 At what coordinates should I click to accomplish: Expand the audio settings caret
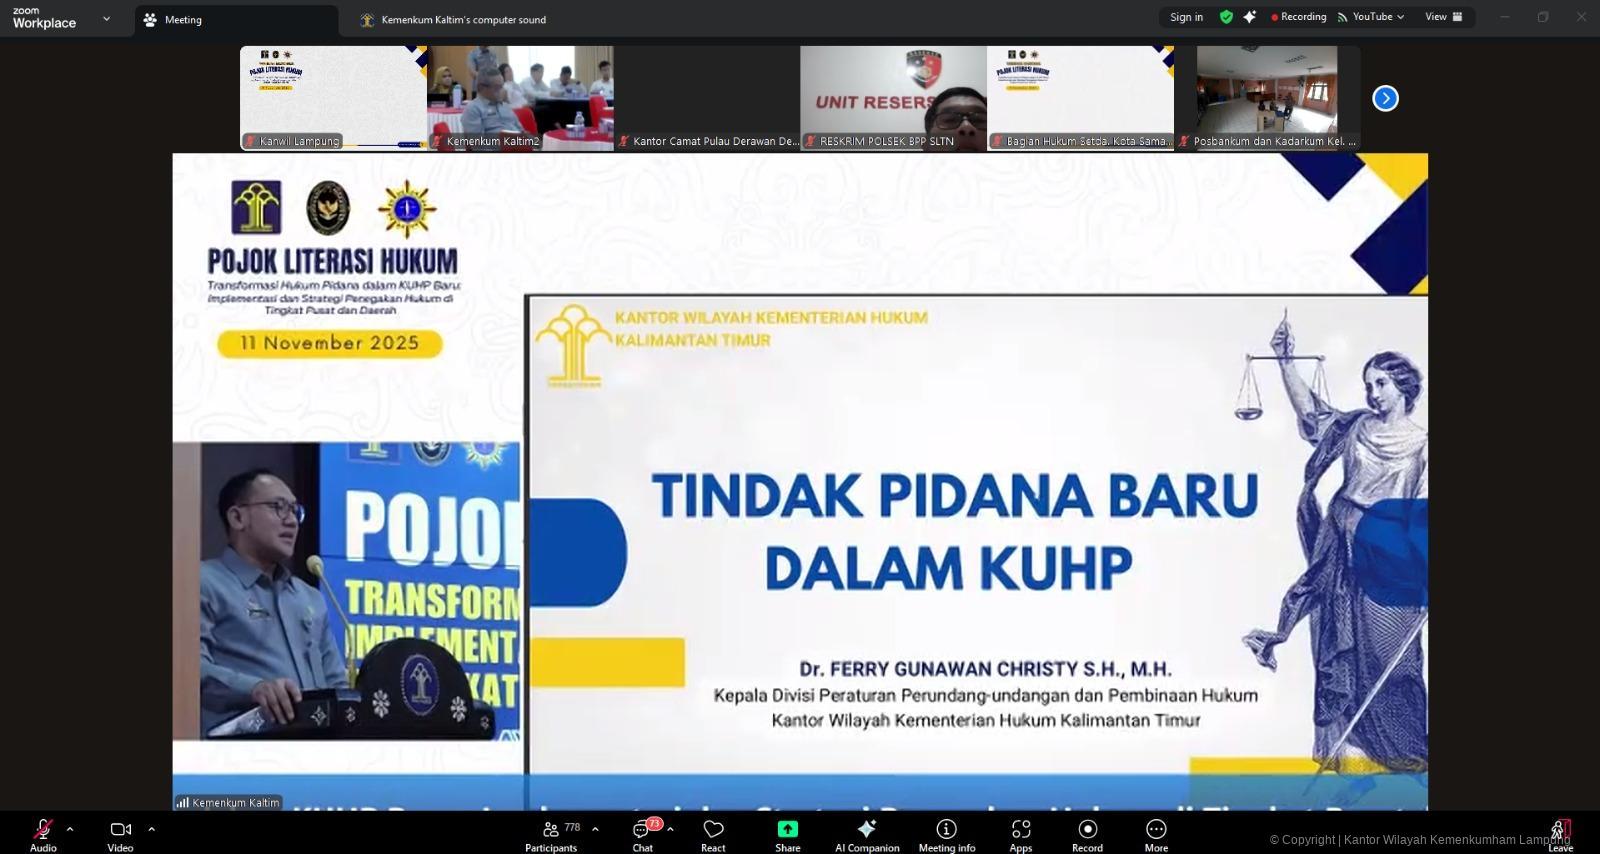tap(70, 829)
